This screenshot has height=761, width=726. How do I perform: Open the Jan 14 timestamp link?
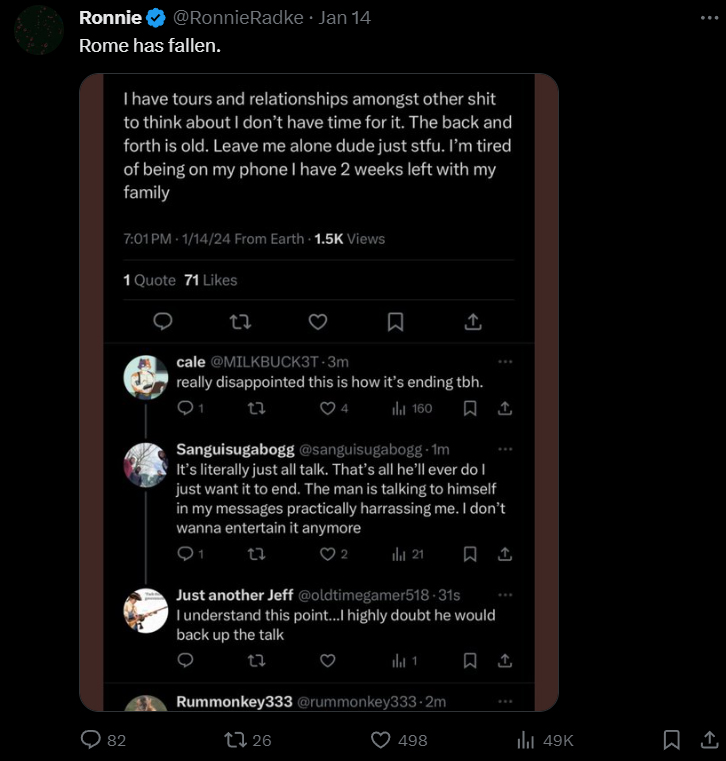pos(345,17)
